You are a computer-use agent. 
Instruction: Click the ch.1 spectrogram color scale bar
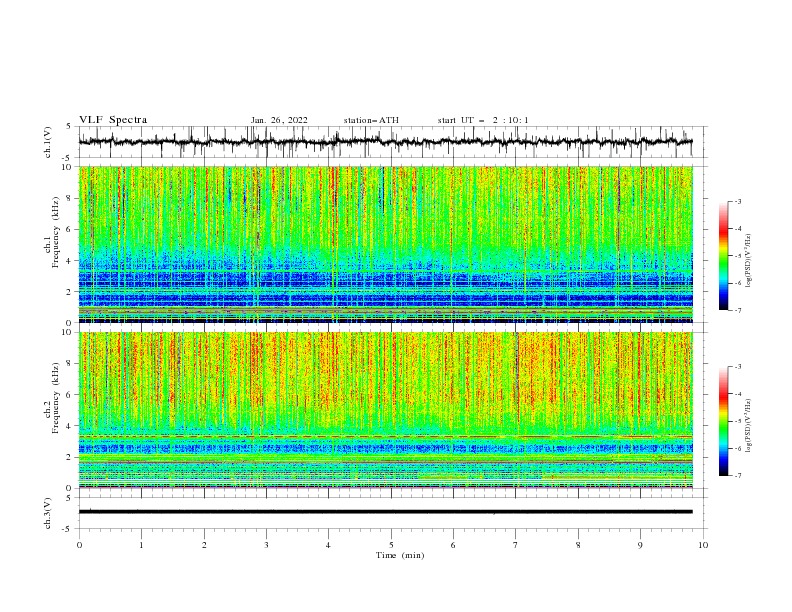[724, 256]
